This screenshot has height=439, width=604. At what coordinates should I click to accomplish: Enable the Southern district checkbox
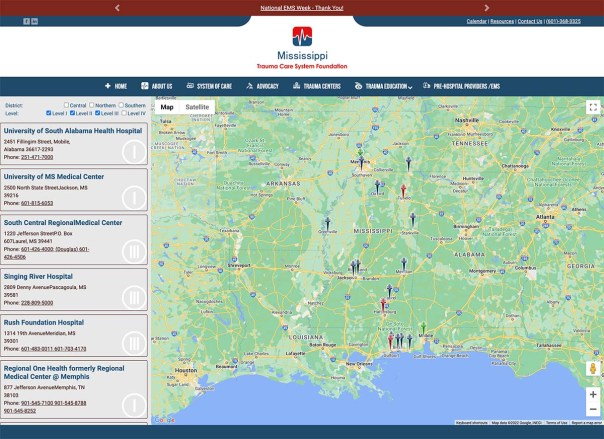click(x=121, y=105)
